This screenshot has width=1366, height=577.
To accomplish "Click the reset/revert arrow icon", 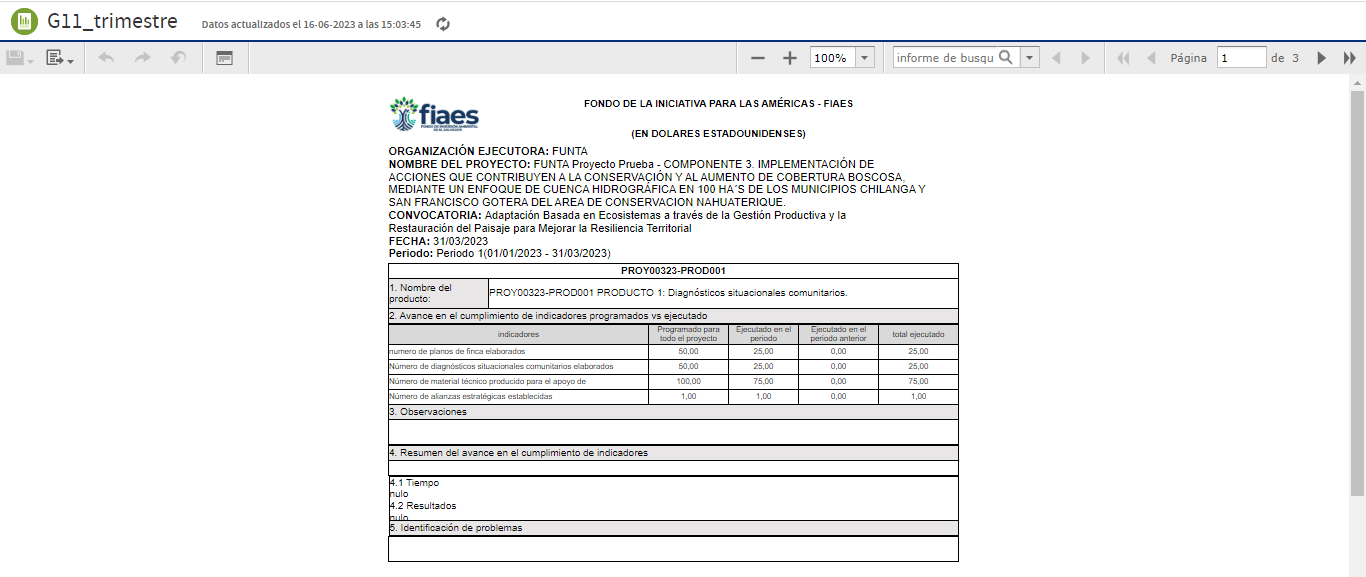I will [x=179, y=59].
